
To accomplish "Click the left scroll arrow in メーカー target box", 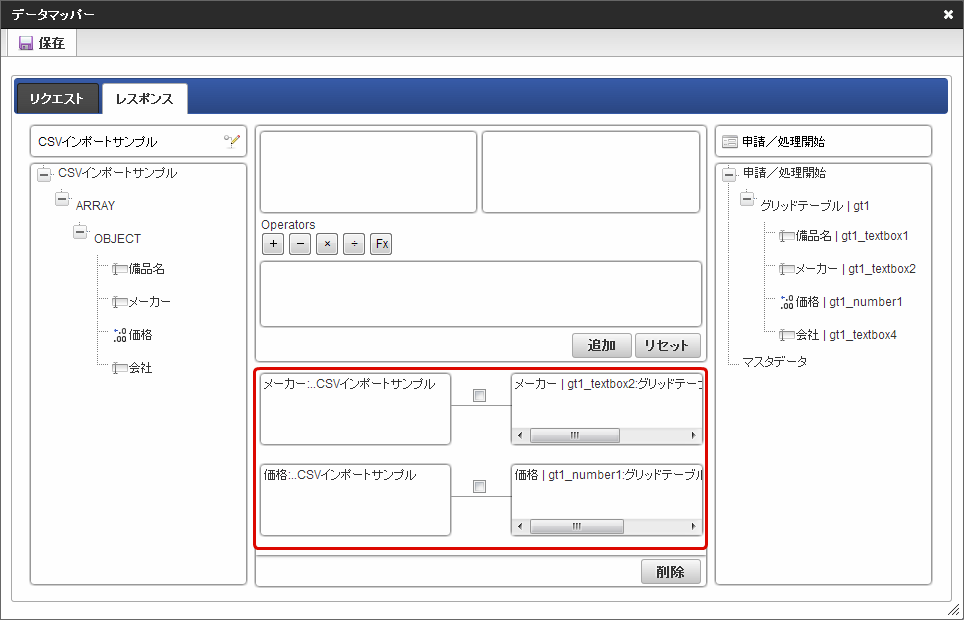I will tap(520, 435).
